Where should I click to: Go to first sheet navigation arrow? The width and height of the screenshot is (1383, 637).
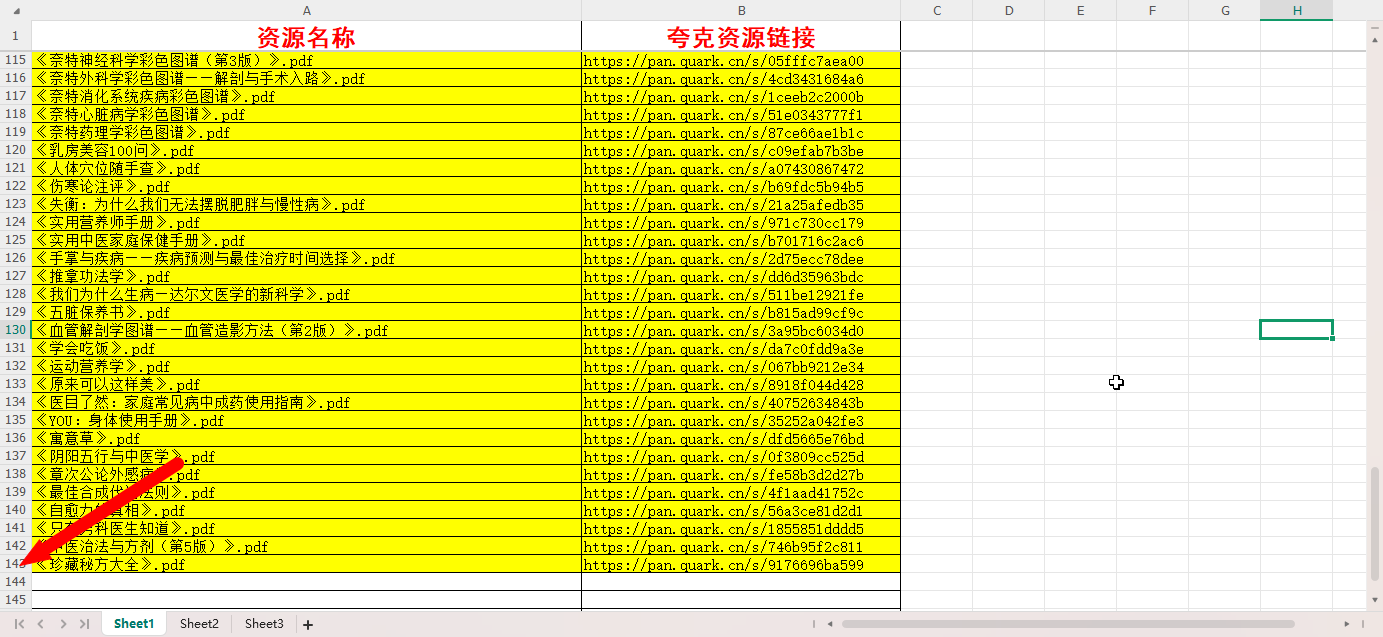pyautogui.click(x=19, y=624)
